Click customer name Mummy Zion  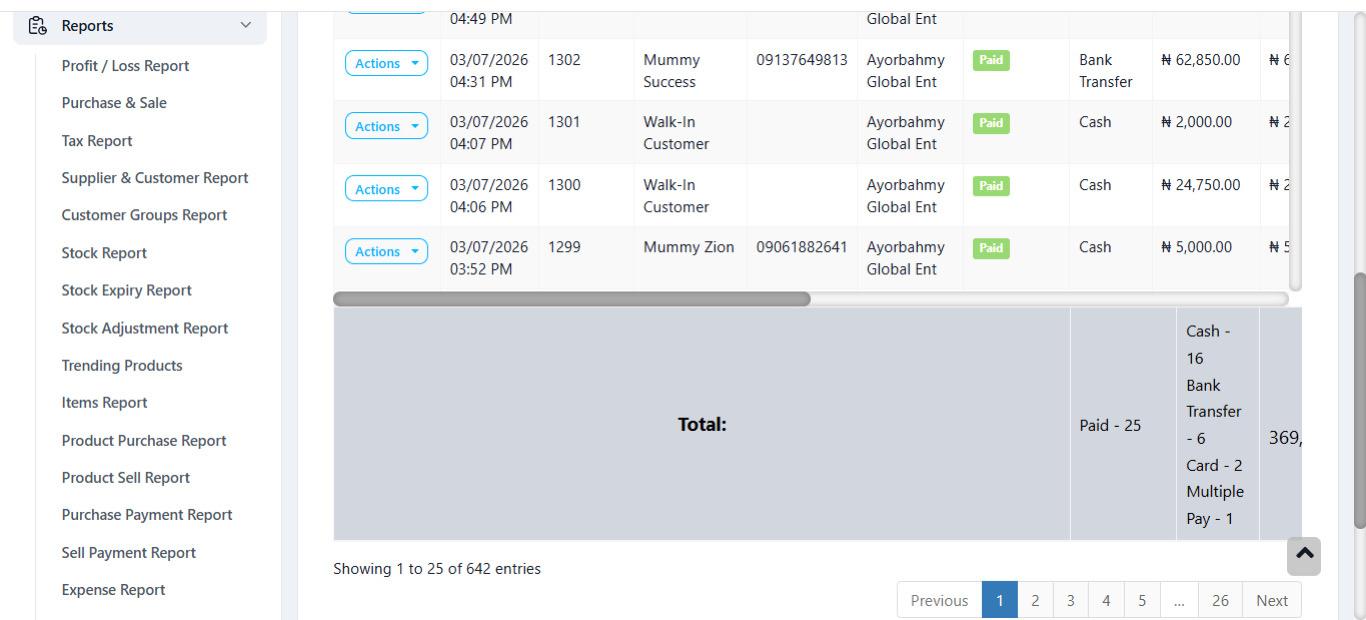tap(688, 247)
